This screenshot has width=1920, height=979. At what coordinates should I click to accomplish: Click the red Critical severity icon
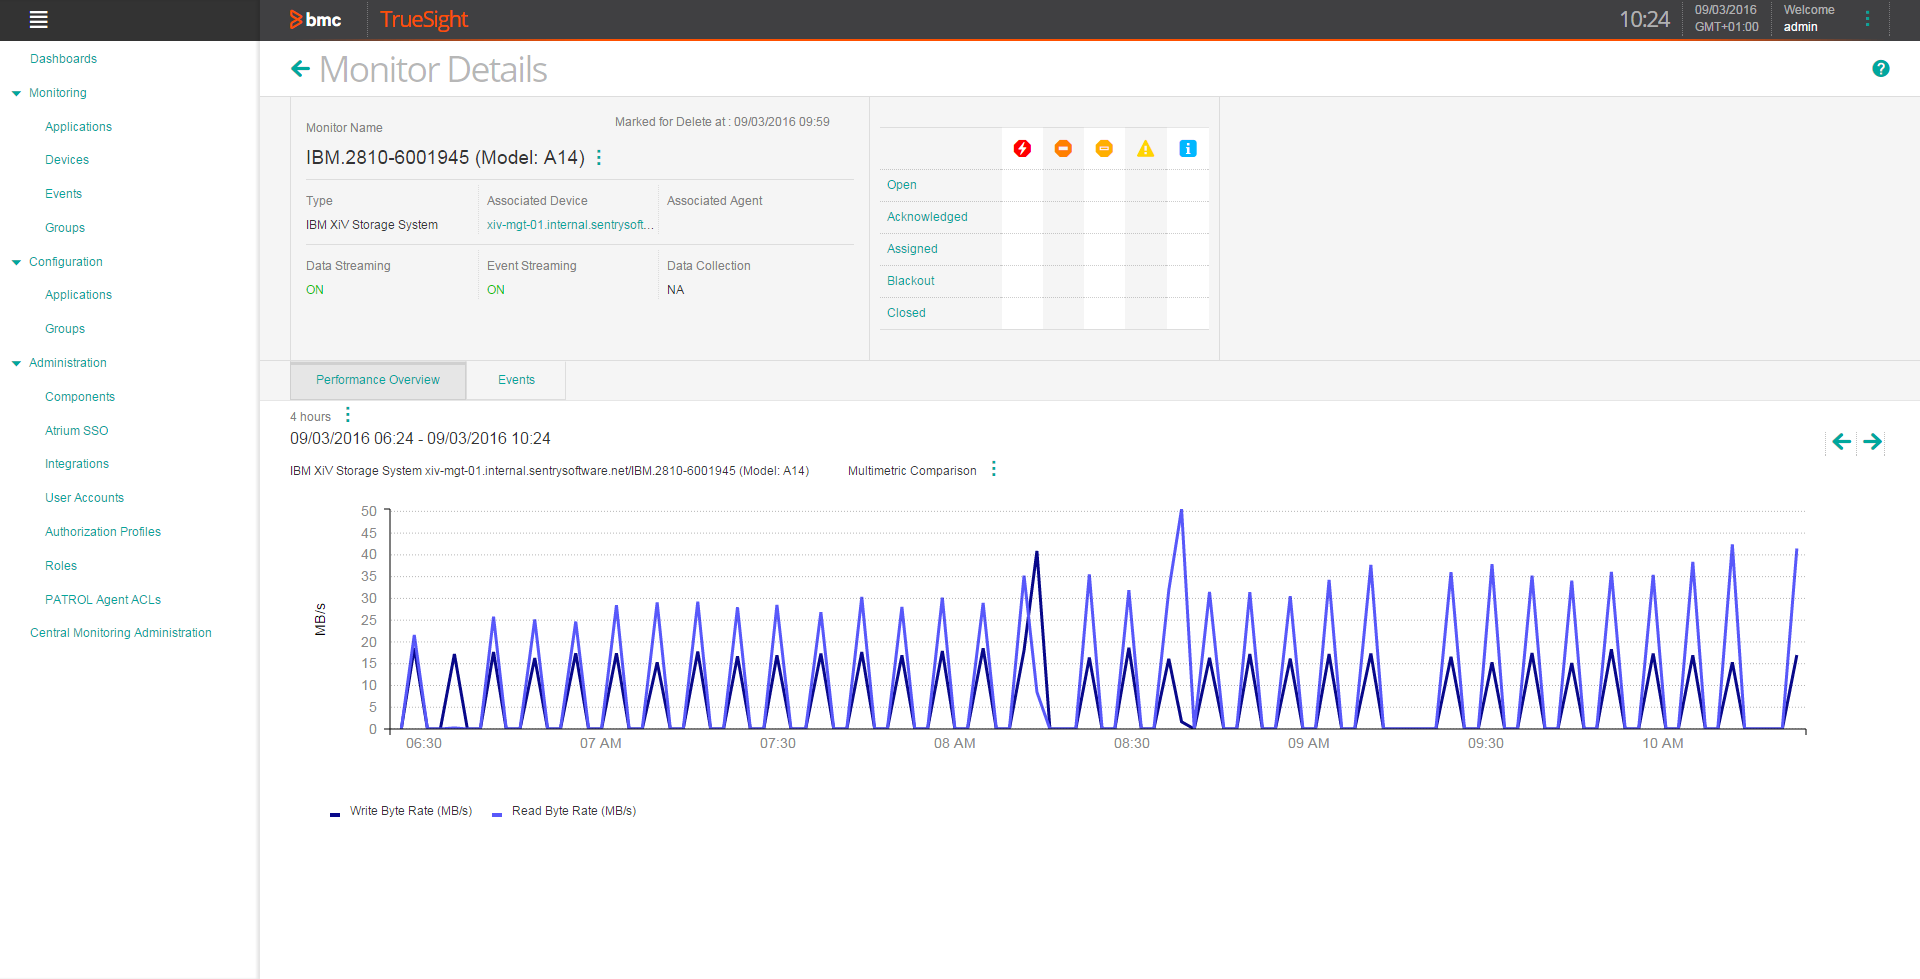(x=1022, y=149)
